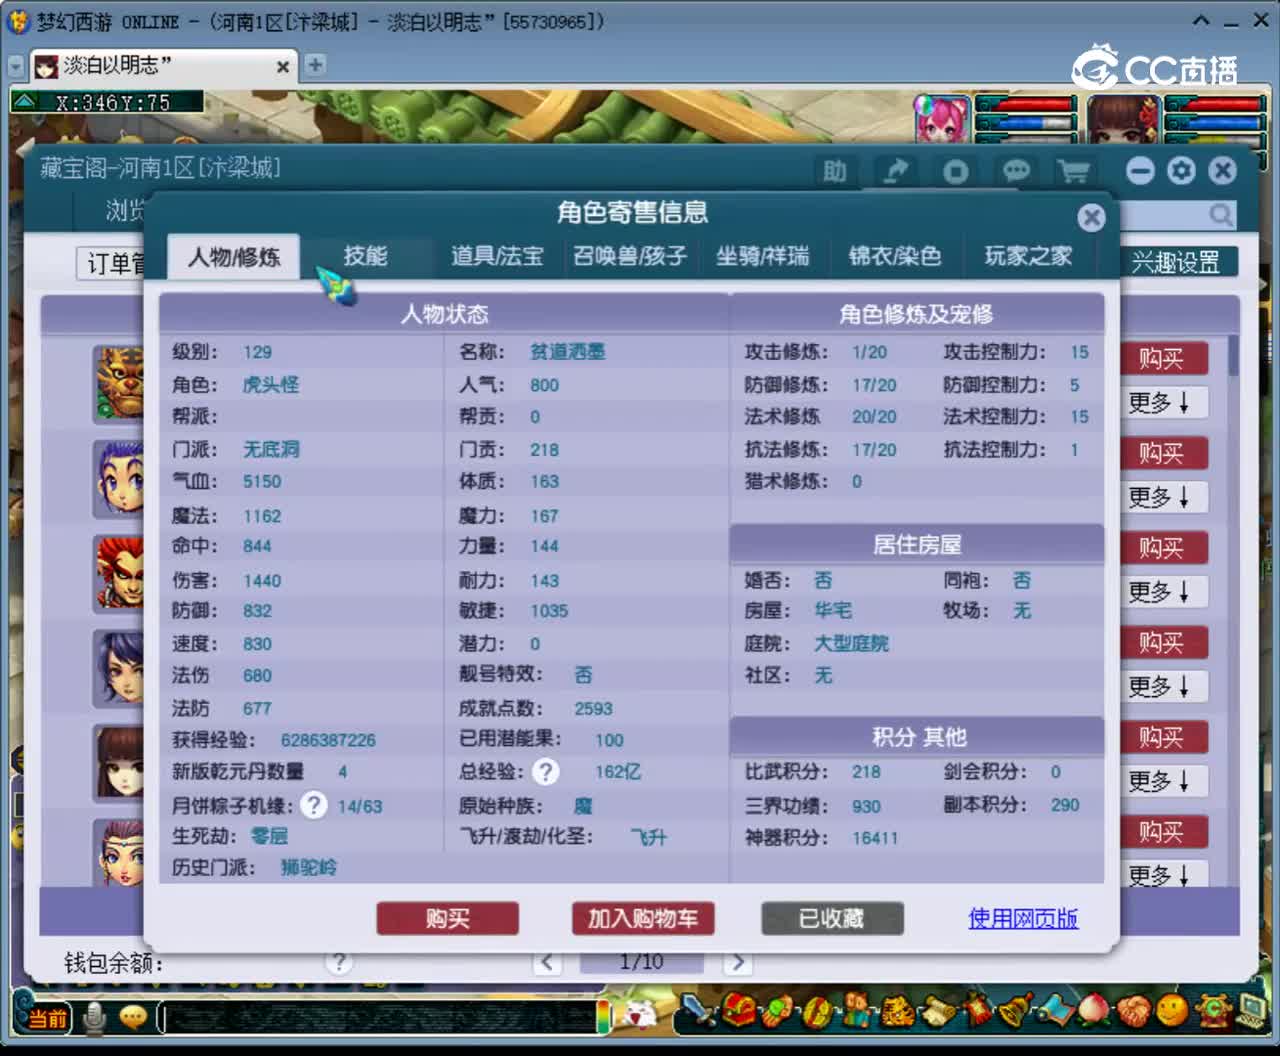The width and height of the screenshot is (1280, 1056).
Task: Open the 坐骑/祥瑞 tab
Action: click(x=762, y=256)
